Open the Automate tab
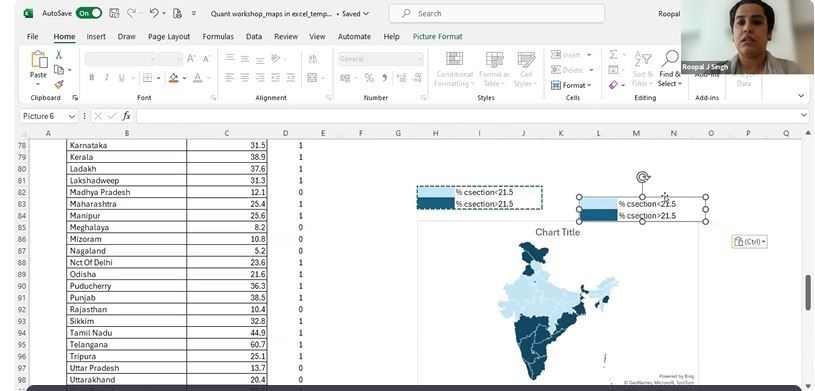 (354, 36)
